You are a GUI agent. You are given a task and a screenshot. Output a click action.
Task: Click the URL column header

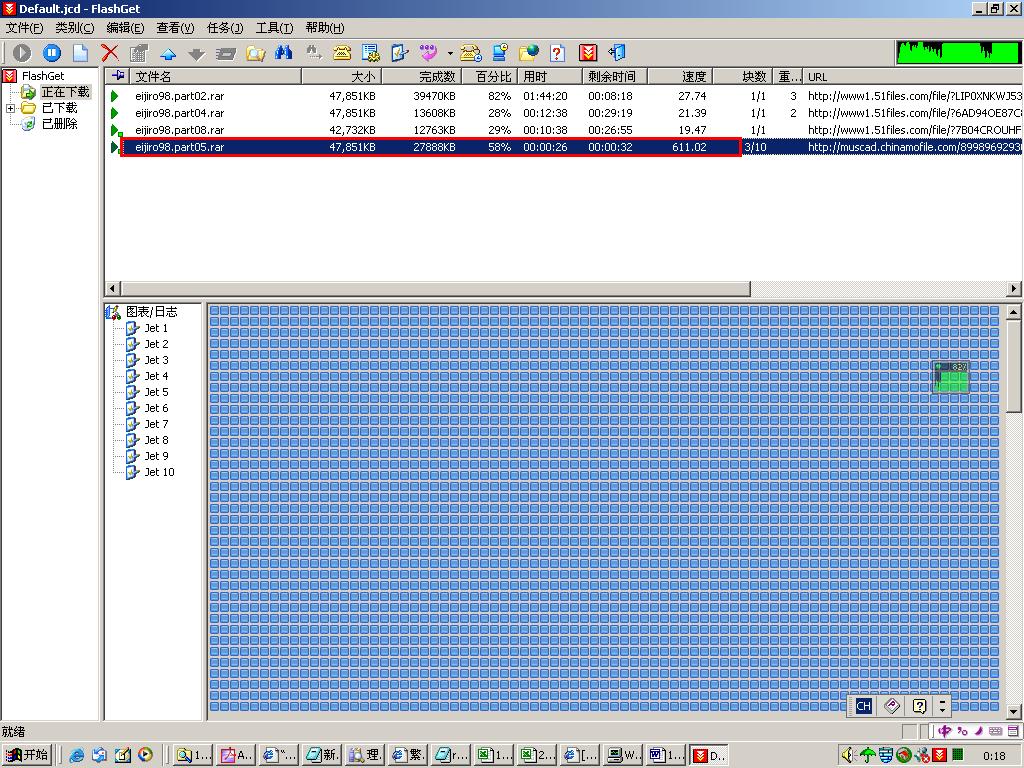click(x=912, y=76)
